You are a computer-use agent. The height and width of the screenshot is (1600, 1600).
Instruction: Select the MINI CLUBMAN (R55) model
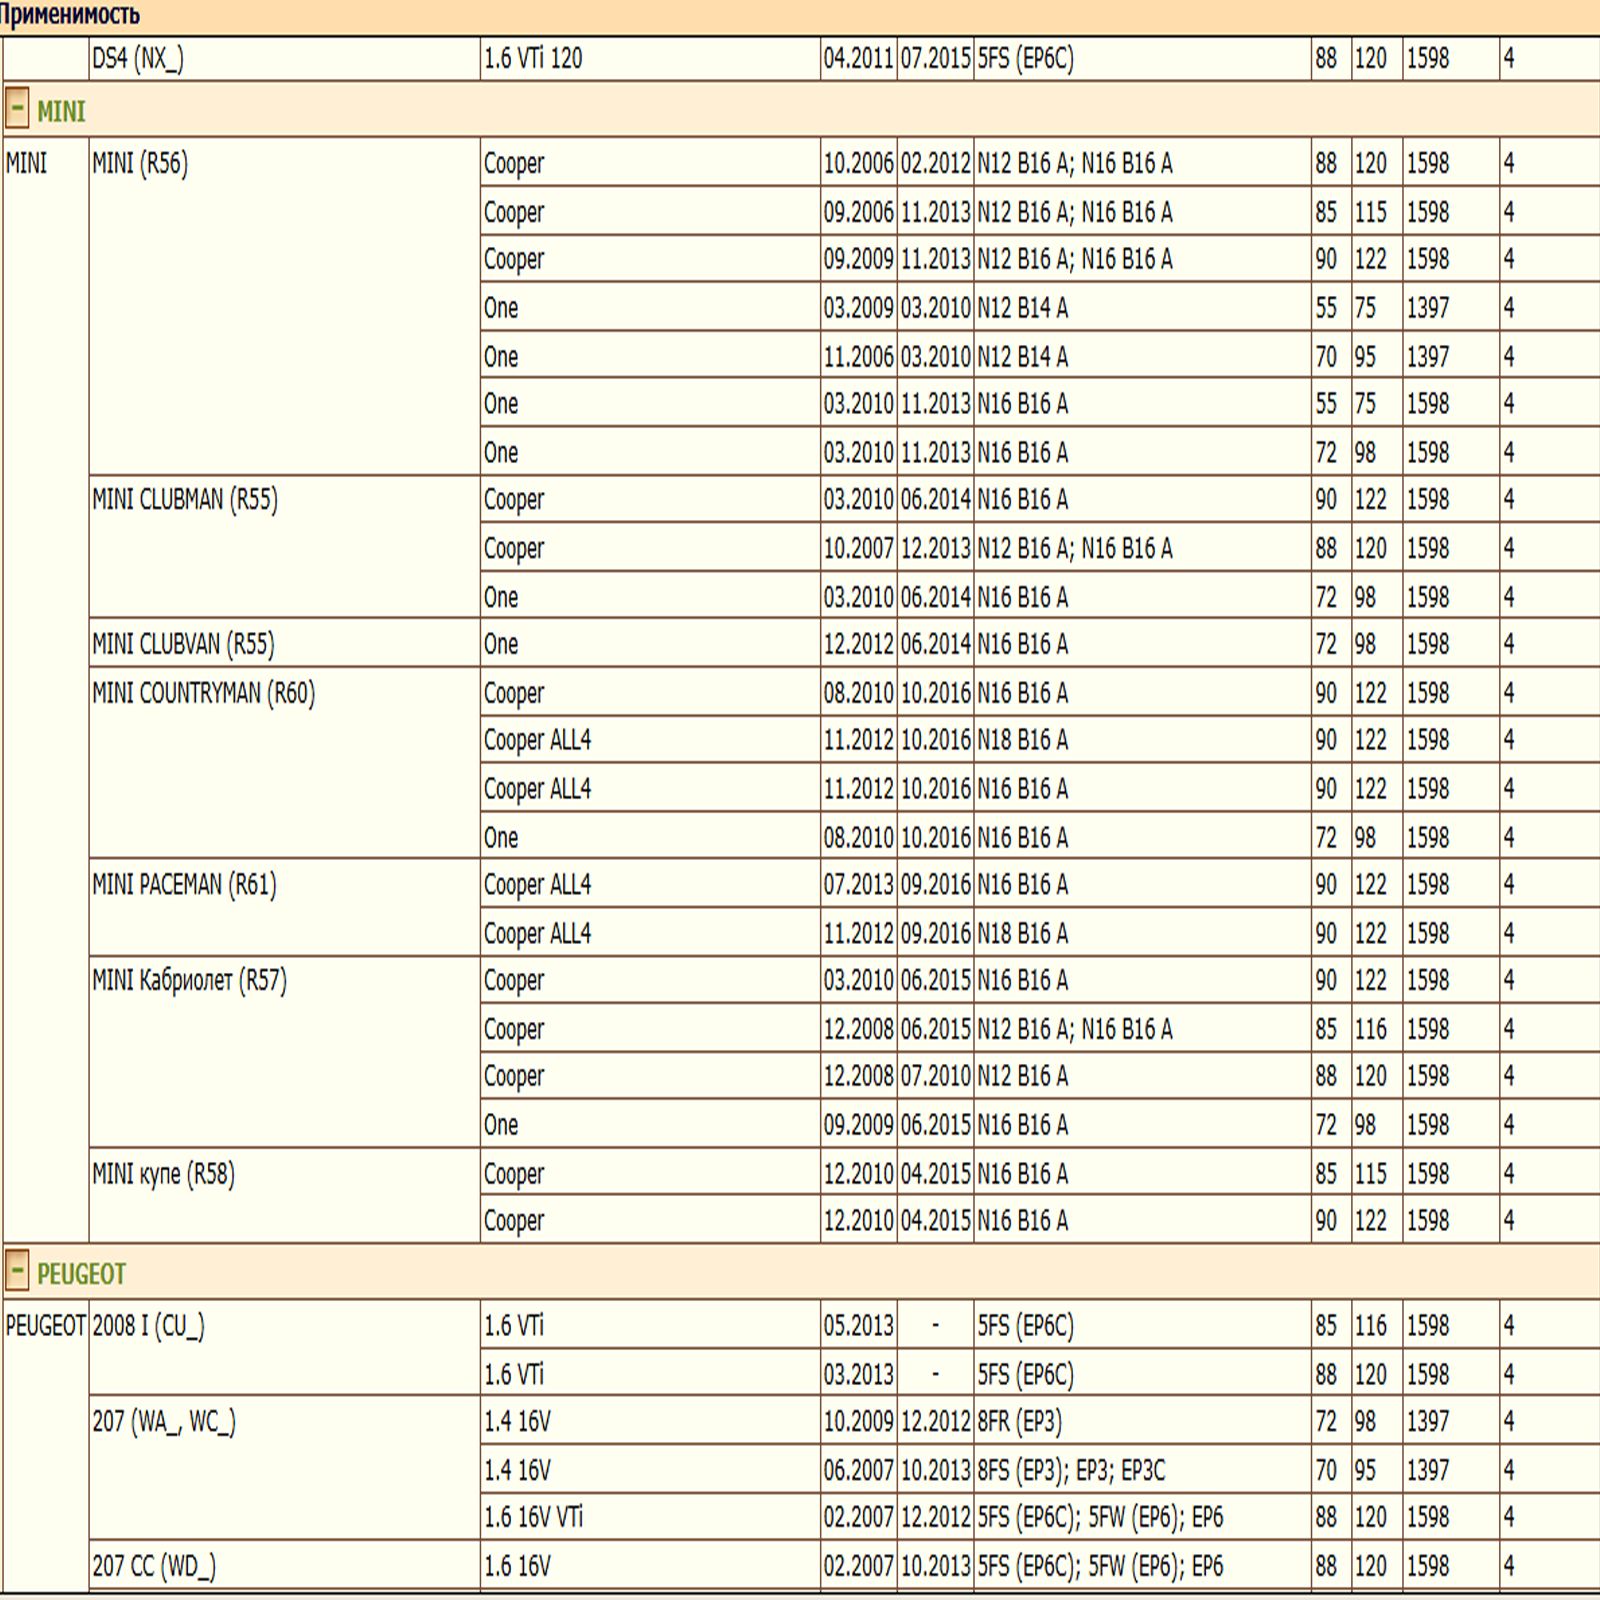pos(185,499)
